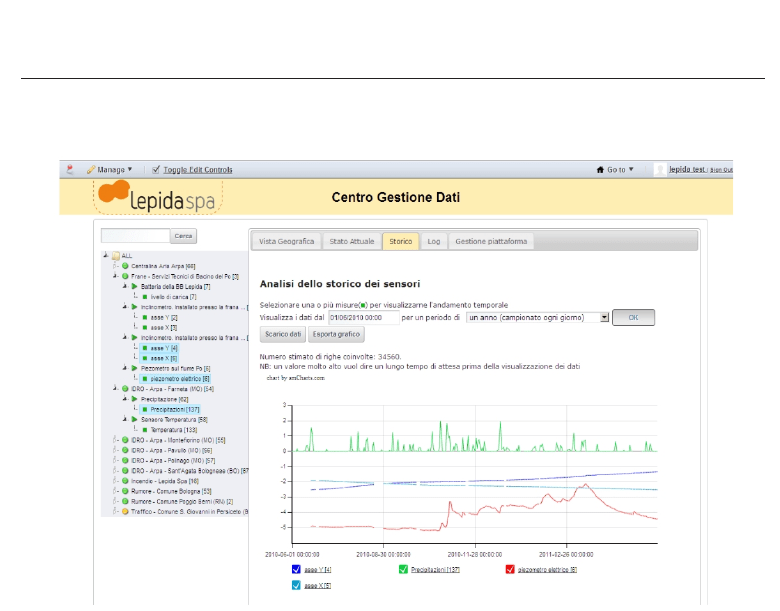Click the ALL folder icon in tree

click(x=116, y=256)
